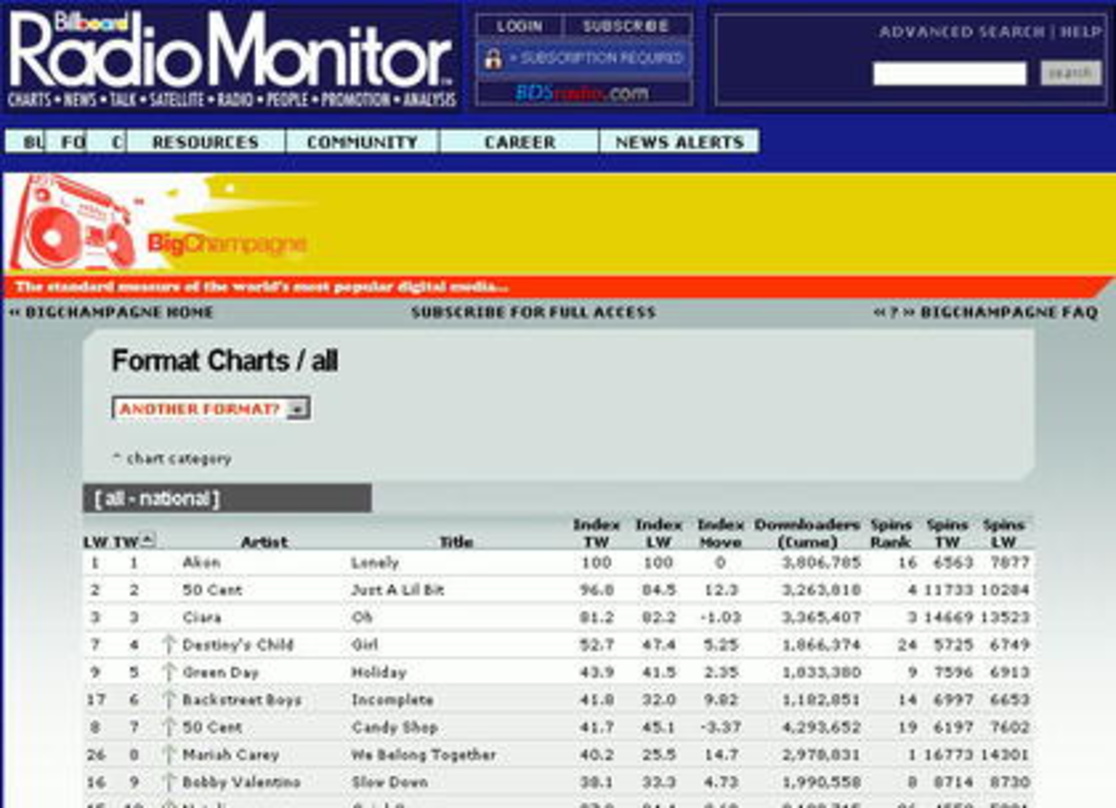Click the Billboard Radio Monitor logo
The height and width of the screenshot is (808, 1116).
point(231,58)
